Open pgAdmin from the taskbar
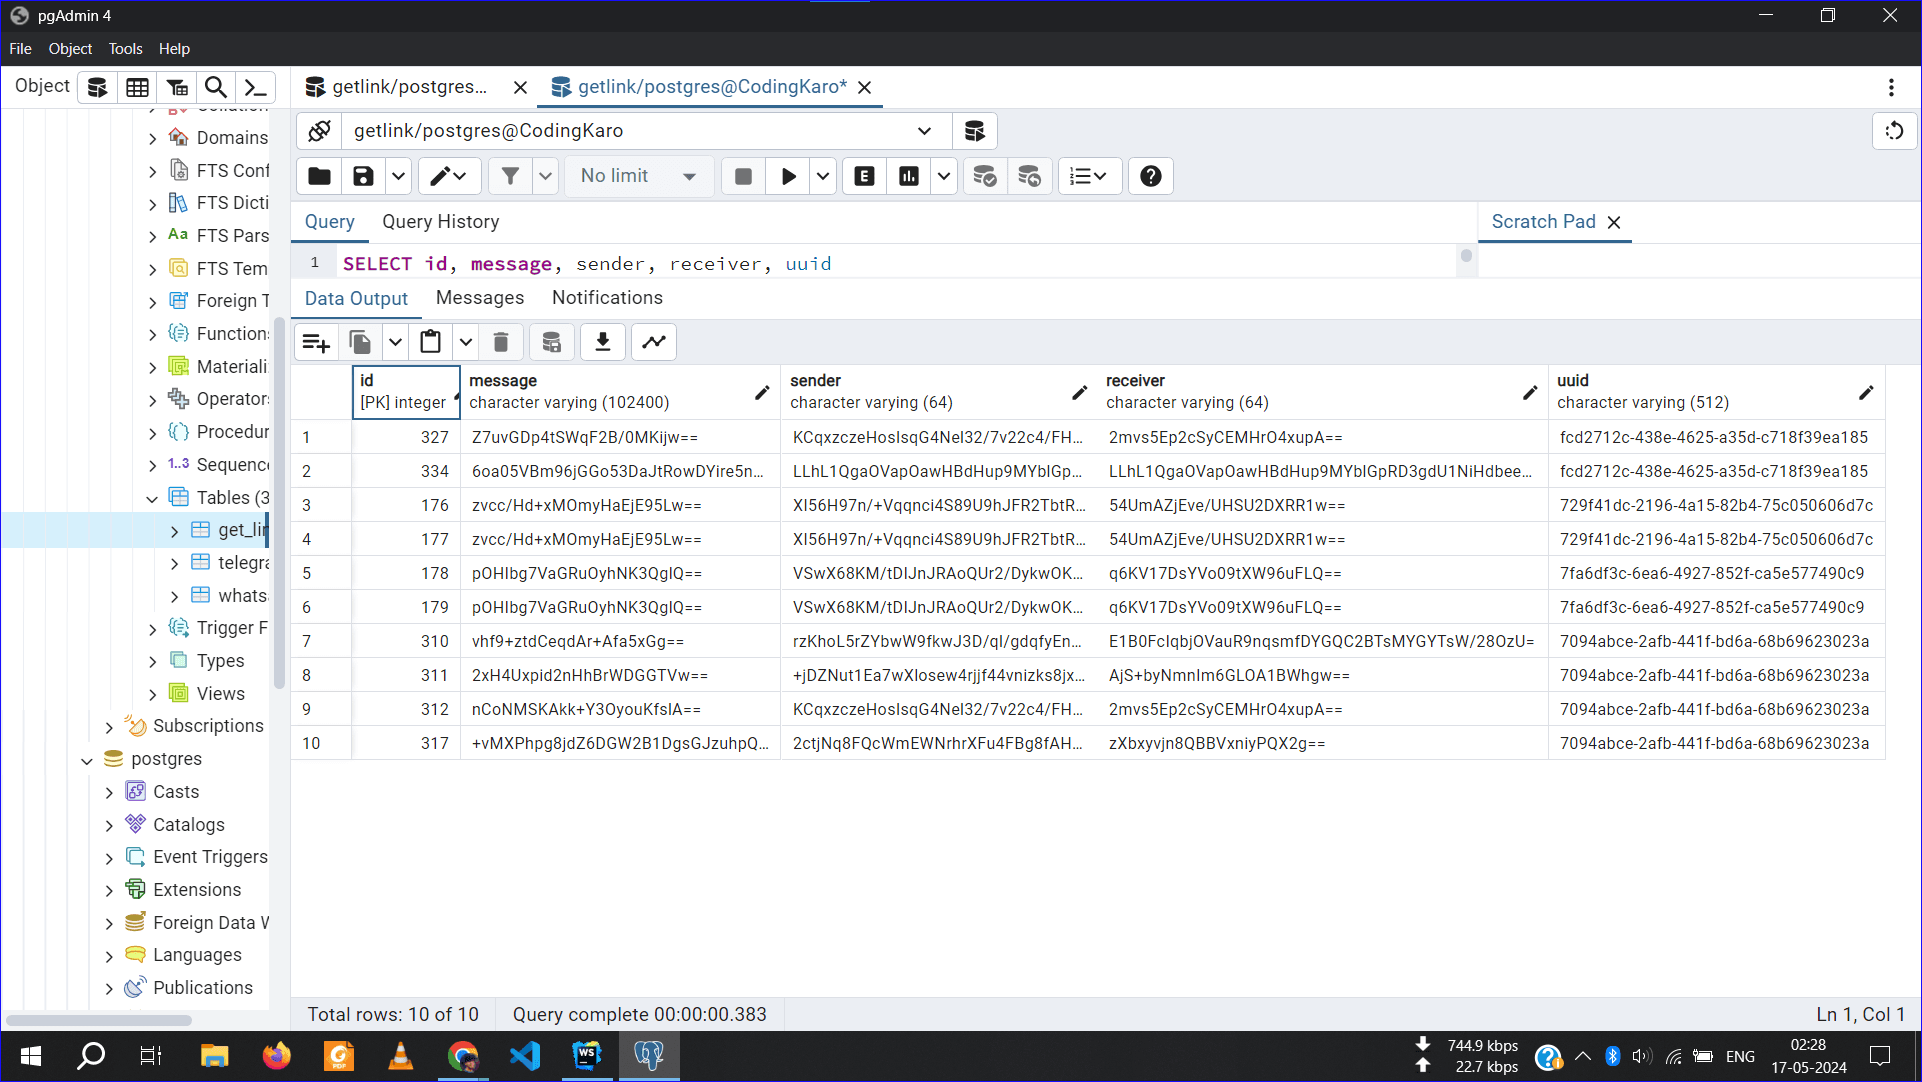 click(649, 1056)
